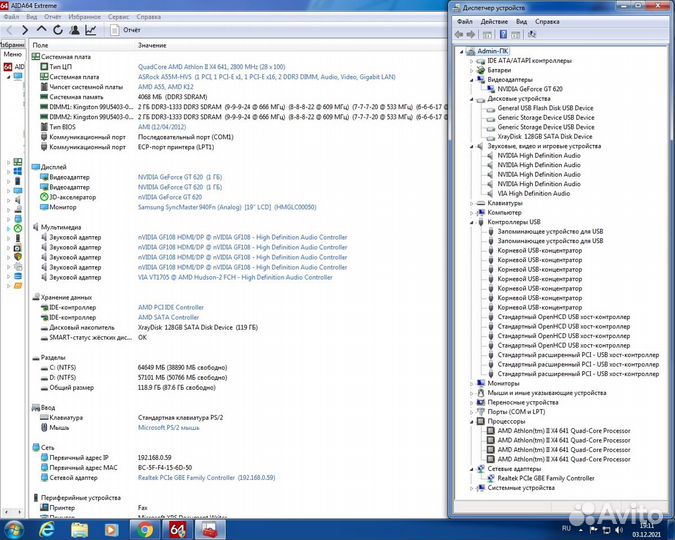This screenshot has width=675, height=540.
Task: Open the AIDA64 graph chart icon
Action: click(91, 30)
